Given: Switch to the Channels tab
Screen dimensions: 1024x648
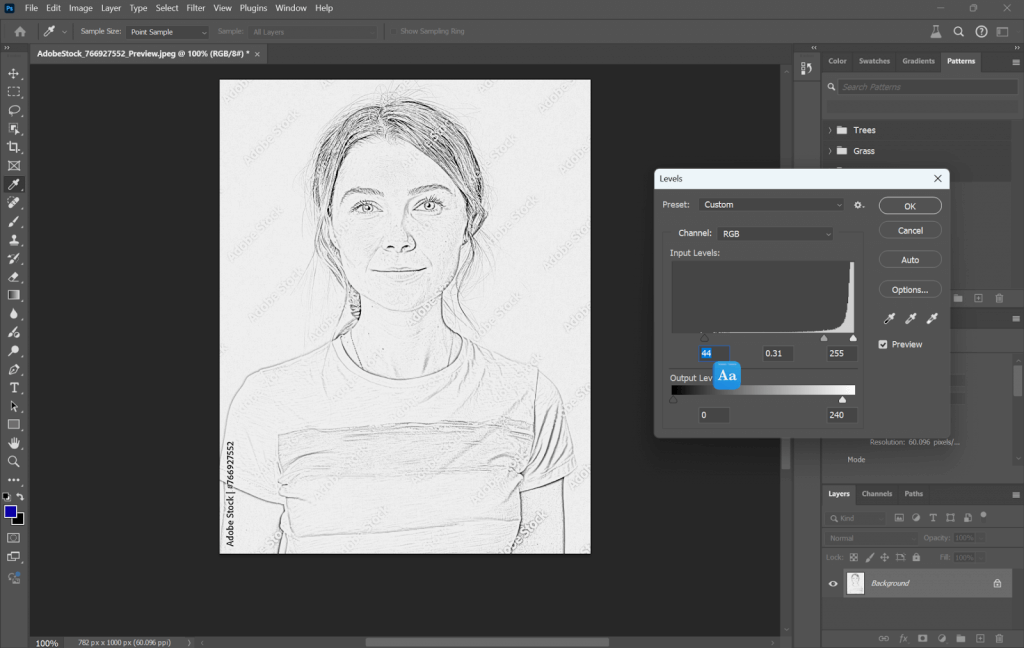Looking at the screenshot, I should (x=876, y=494).
